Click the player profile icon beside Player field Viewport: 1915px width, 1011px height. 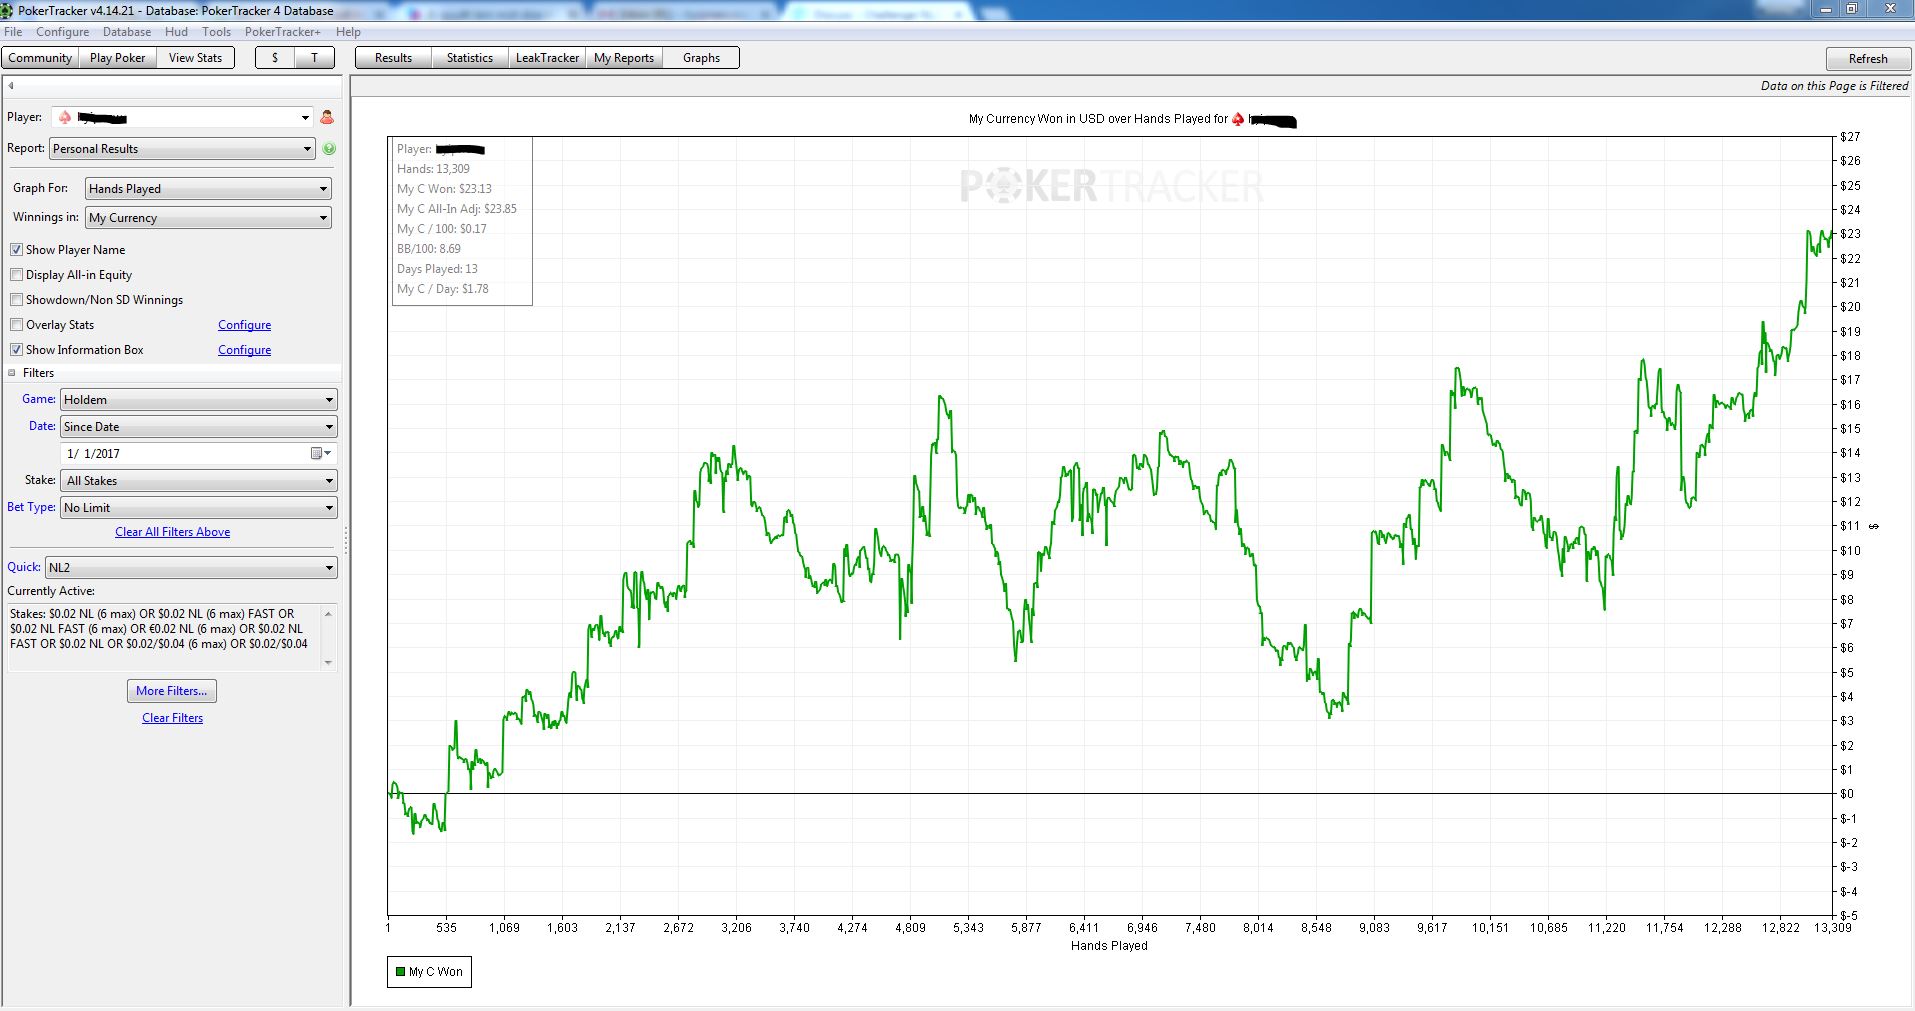pos(327,117)
